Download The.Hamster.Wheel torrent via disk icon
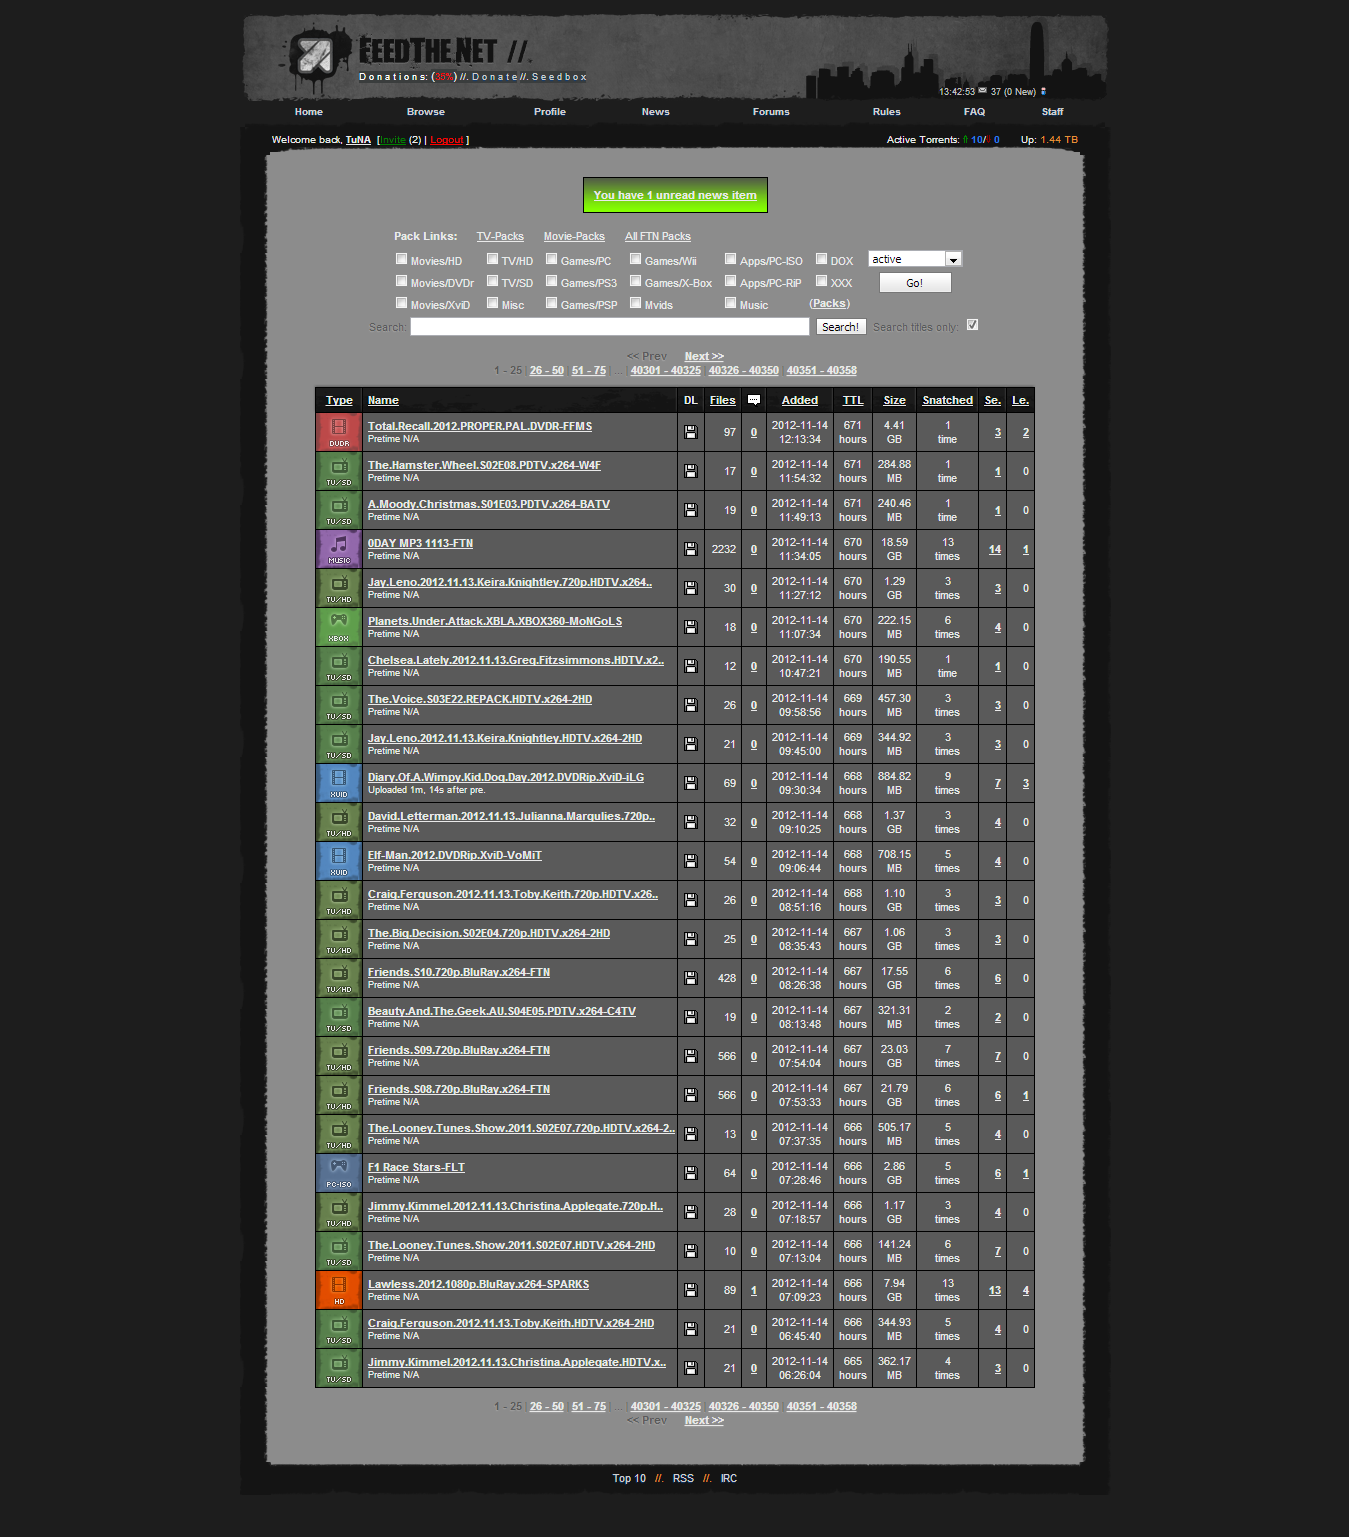The width and height of the screenshot is (1349, 1537). point(690,471)
